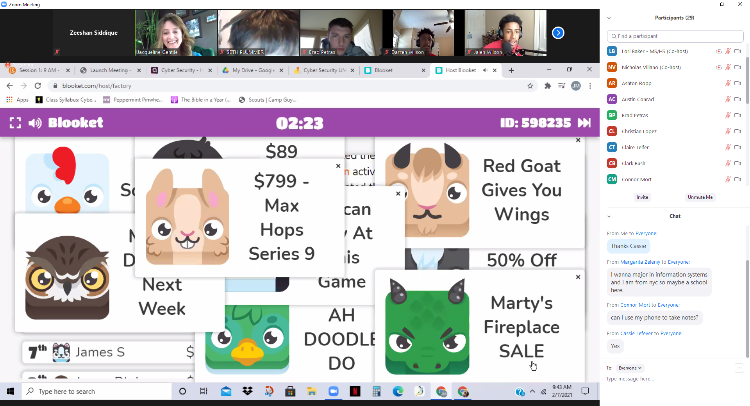Click first co-host LR participant row

point(674,51)
